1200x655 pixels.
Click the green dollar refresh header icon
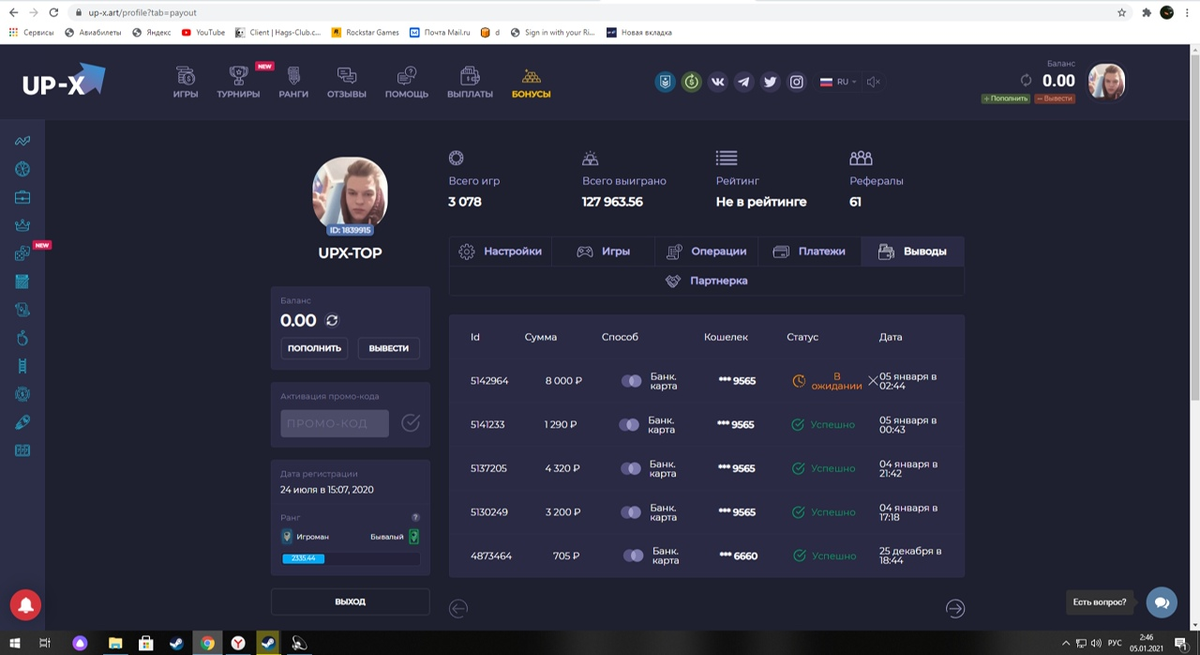(x=691, y=82)
